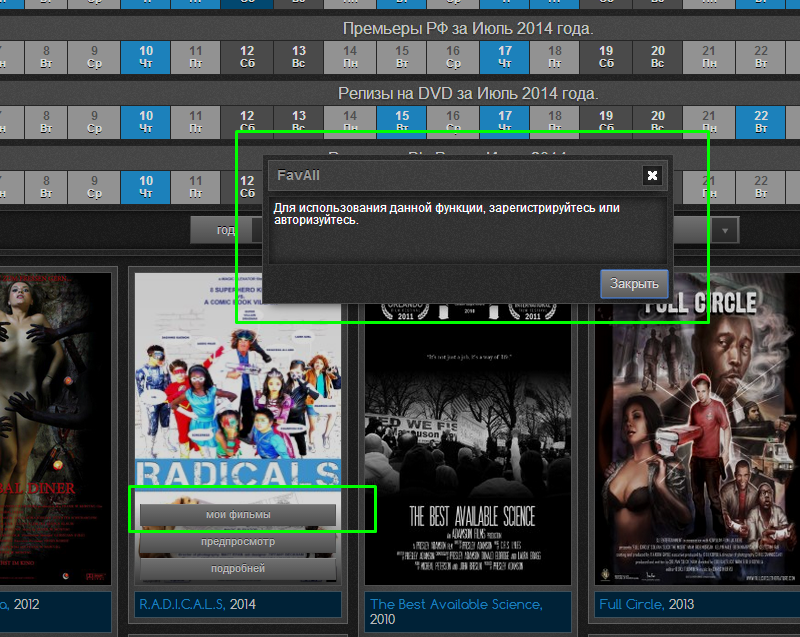Select 10 Чт in Премьеры РФ row

pyautogui.click(x=146, y=57)
